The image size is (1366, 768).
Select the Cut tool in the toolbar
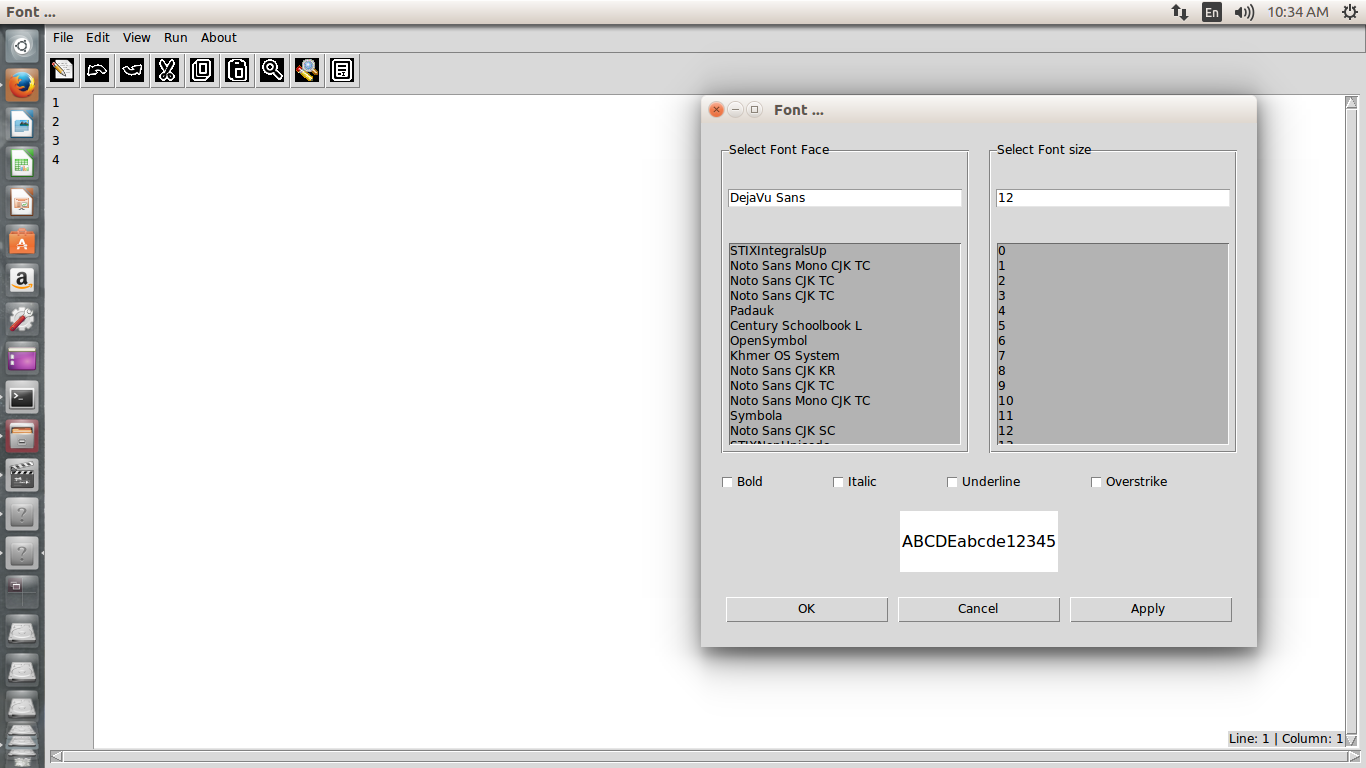[x=167, y=70]
